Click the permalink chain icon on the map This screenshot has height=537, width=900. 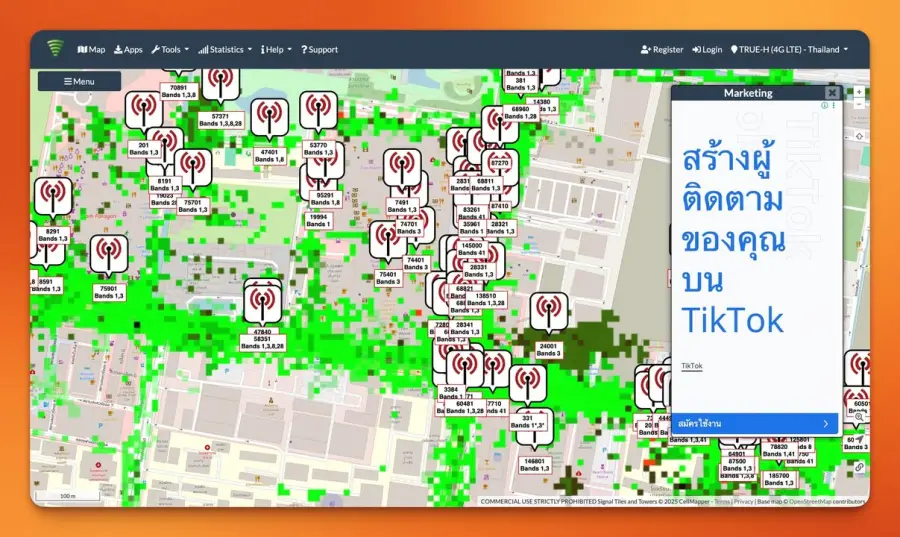tap(859, 467)
